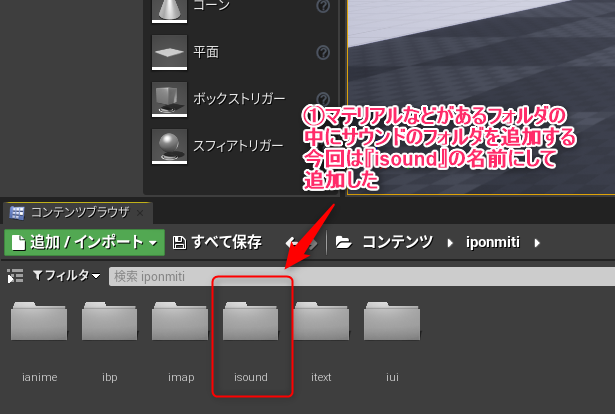Open the フィルタ filter dropdown

pos(67,276)
